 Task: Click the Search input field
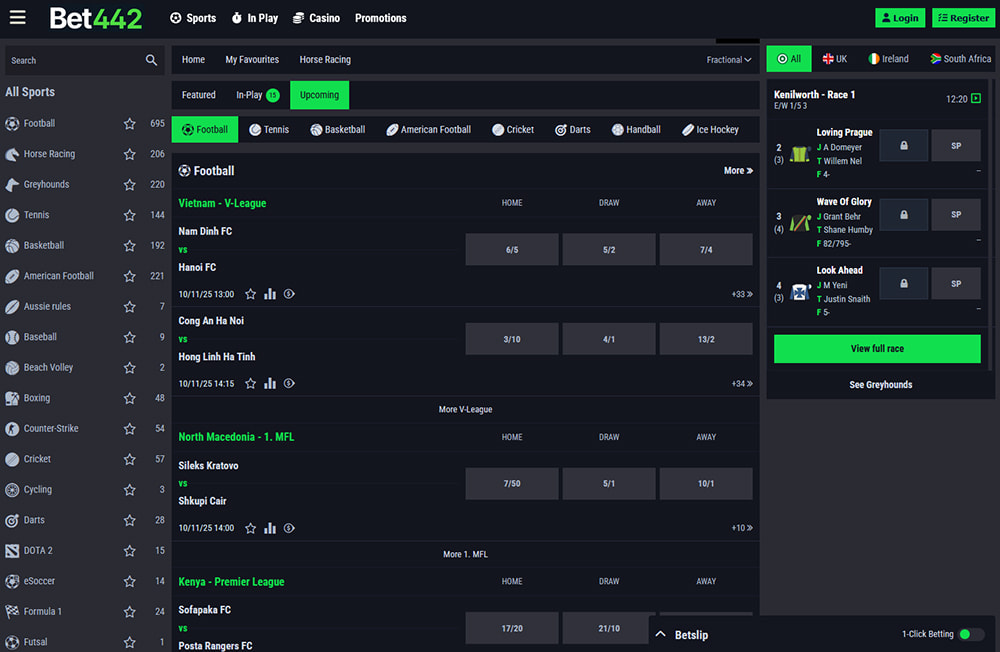[x=75, y=60]
